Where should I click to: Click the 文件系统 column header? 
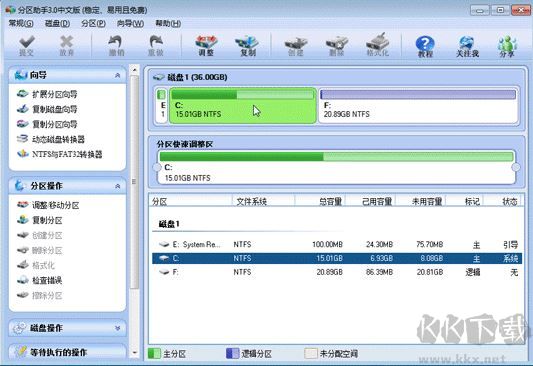pos(263,202)
